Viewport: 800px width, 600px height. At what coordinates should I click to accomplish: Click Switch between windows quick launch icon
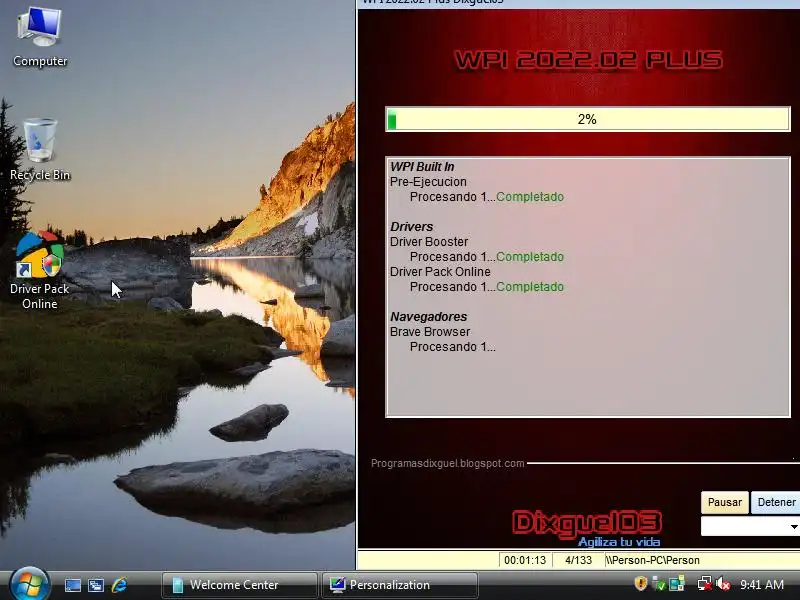click(95, 585)
